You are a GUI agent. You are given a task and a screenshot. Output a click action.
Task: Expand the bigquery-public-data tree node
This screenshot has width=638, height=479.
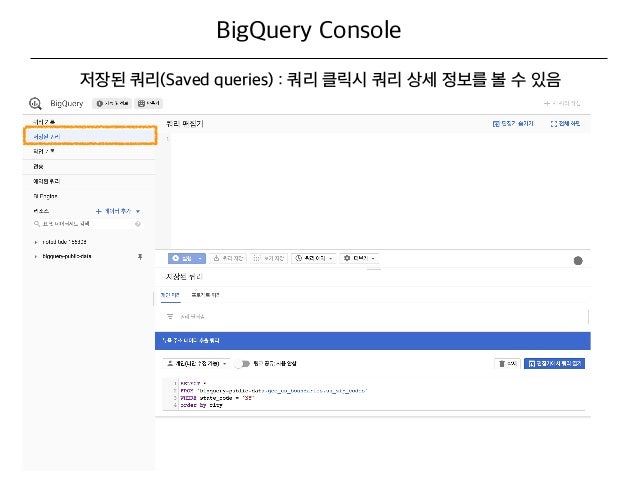click(x=36, y=256)
